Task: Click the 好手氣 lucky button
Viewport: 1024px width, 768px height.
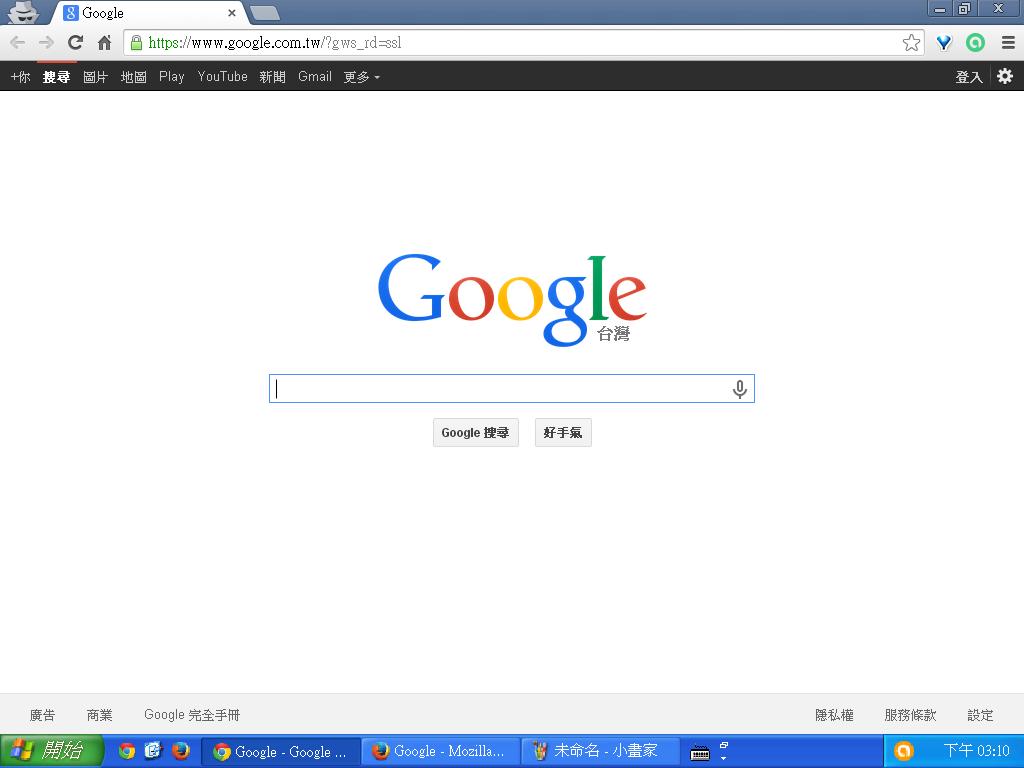Action: pos(563,432)
